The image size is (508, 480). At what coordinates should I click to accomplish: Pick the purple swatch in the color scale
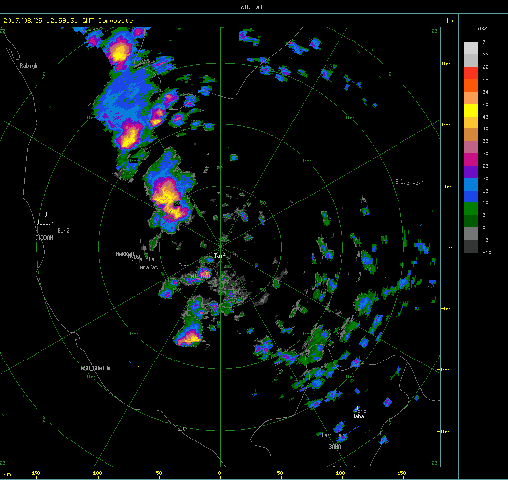471,172
